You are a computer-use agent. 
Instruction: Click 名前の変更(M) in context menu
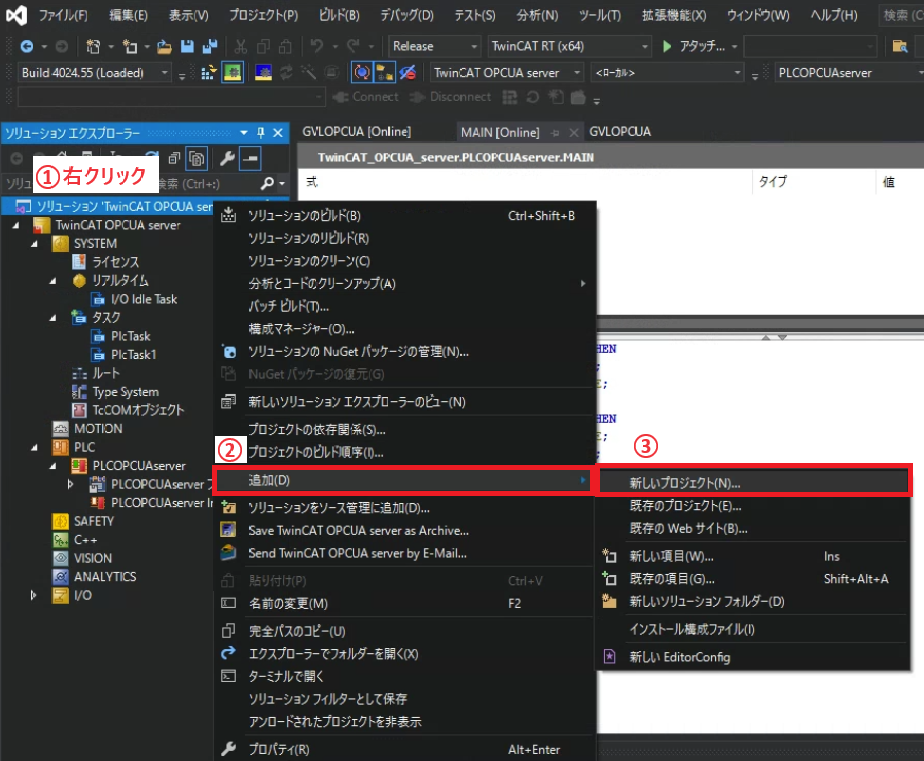[x=403, y=604]
